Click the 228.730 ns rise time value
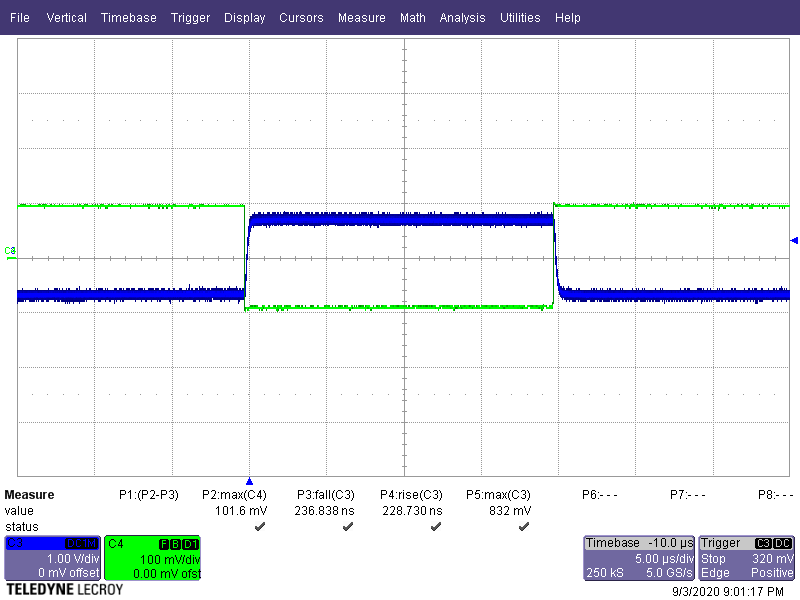The height and width of the screenshot is (600, 800). tap(412, 511)
